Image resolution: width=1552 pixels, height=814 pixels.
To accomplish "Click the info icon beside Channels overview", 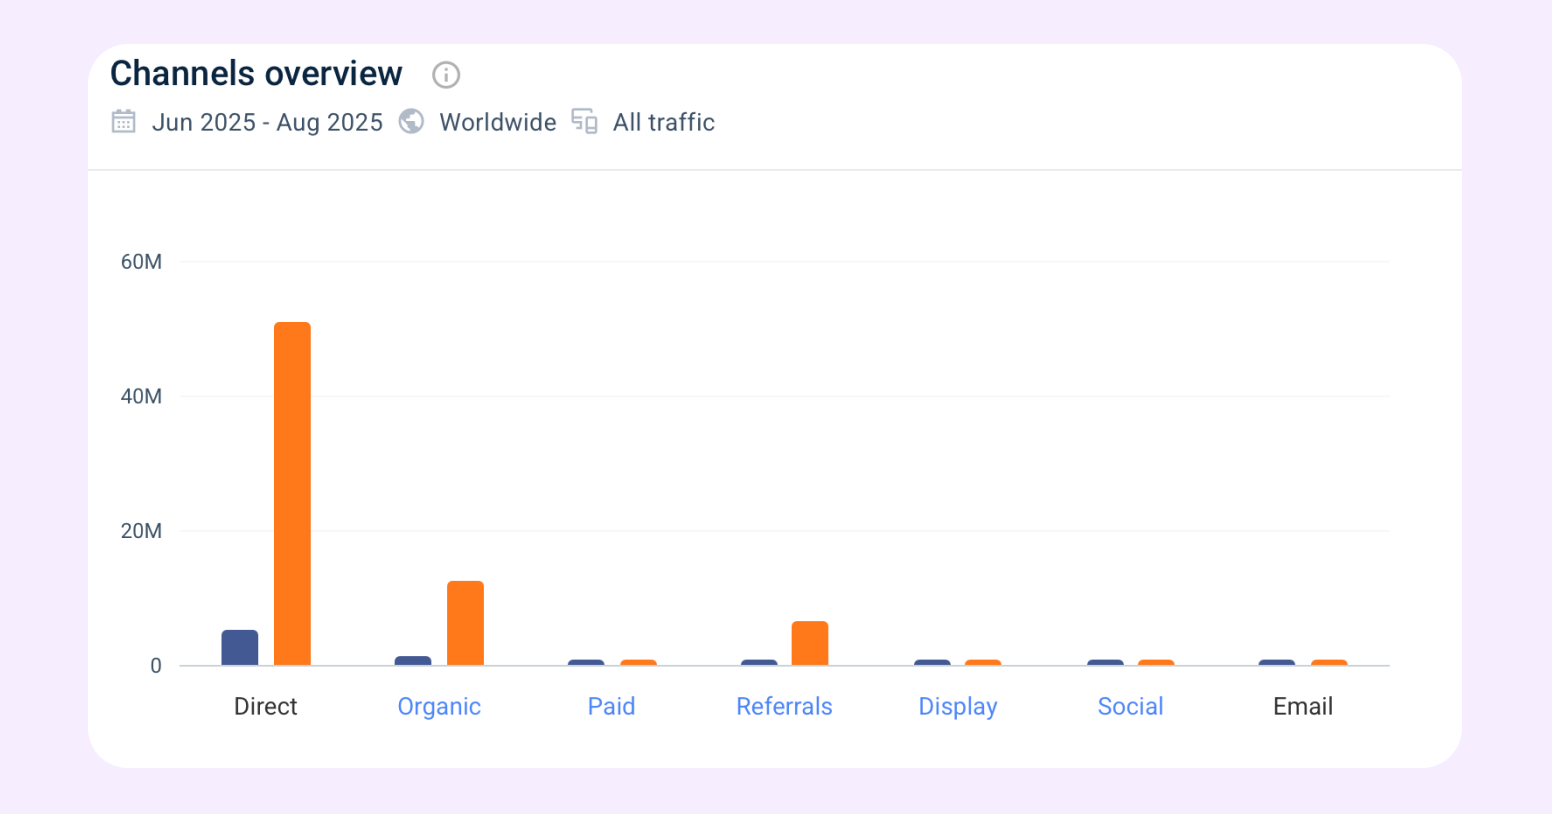I will tap(446, 75).
